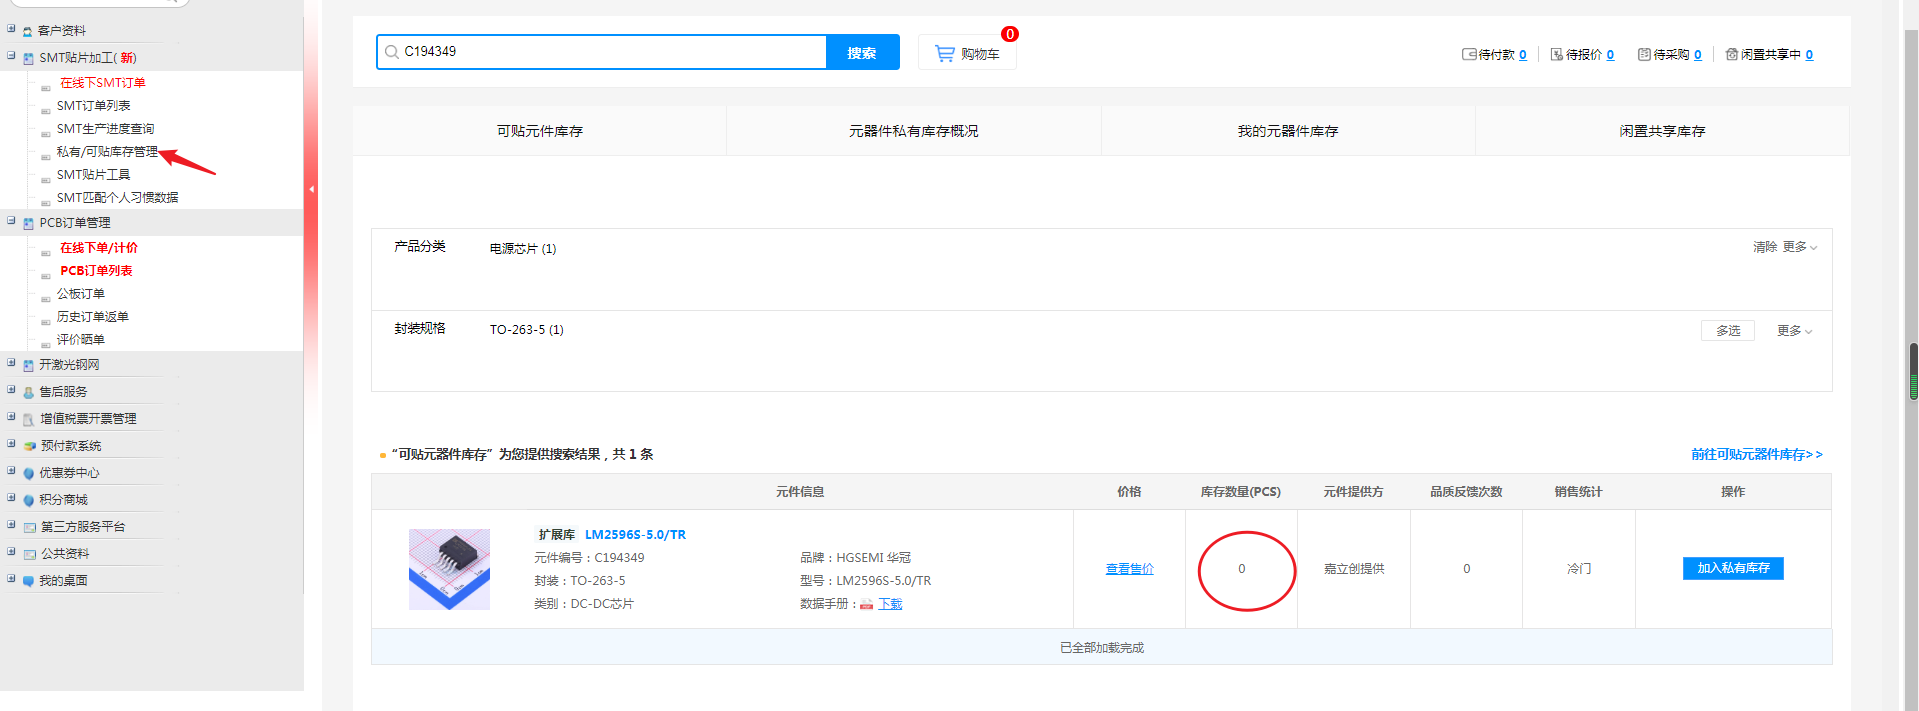
Task: Open the 查看售价 price link
Action: tap(1129, 569)
